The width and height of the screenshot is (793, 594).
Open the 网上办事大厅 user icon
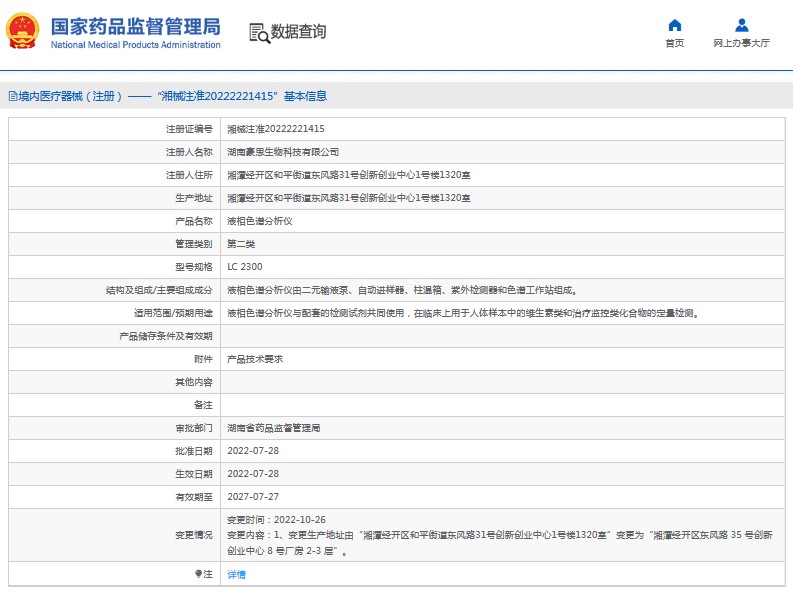[x=741, y=25]
